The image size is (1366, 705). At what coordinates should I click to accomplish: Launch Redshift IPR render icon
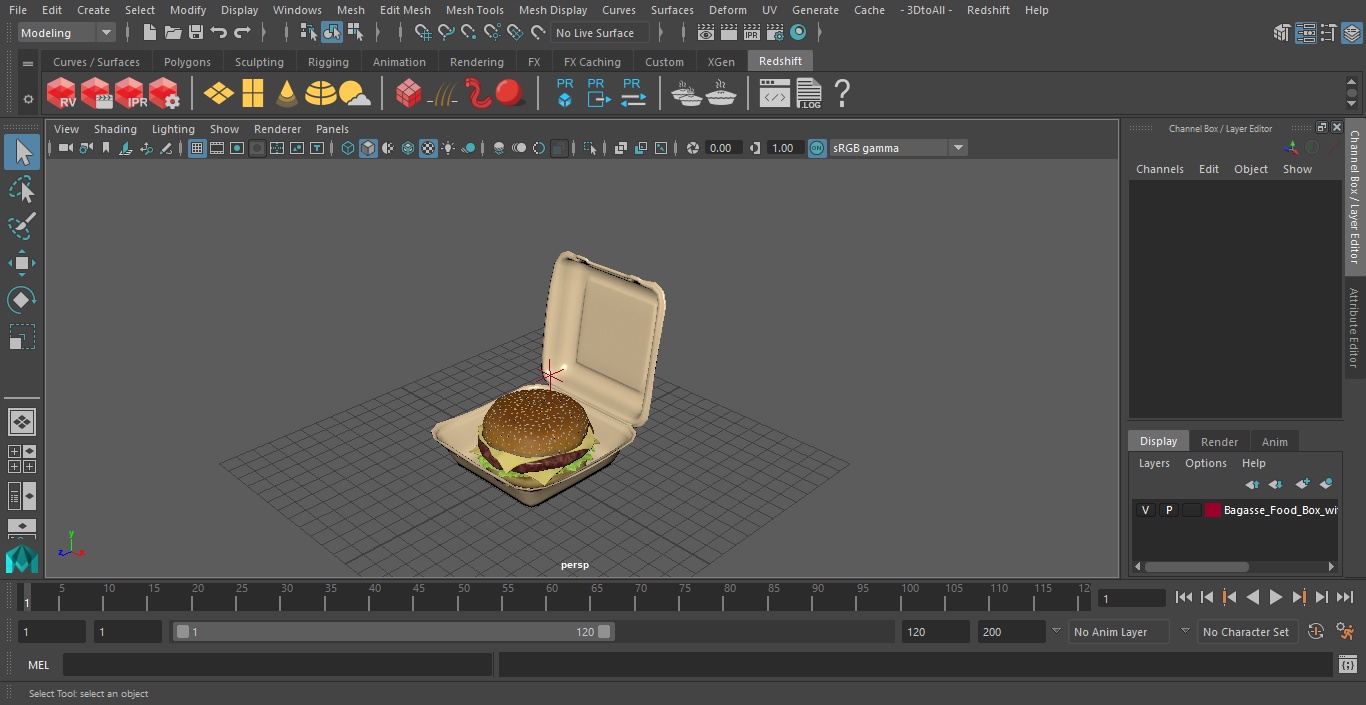130,94
